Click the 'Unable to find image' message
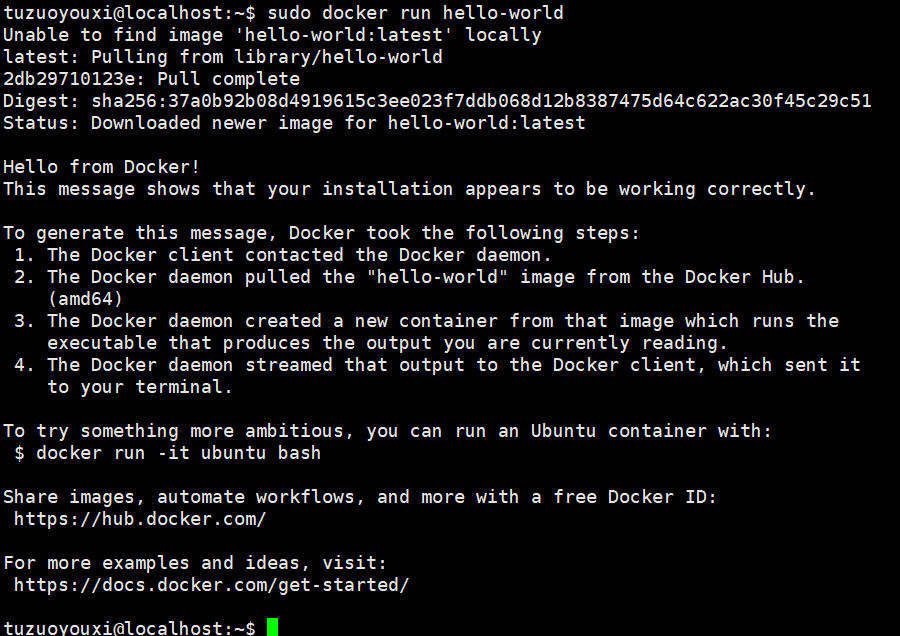The image size is (900, 636). pos(273,35)
